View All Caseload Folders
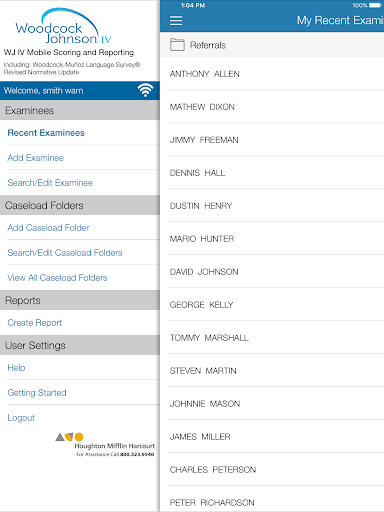The width and height of the screenshot is (384, 512). 57,278
